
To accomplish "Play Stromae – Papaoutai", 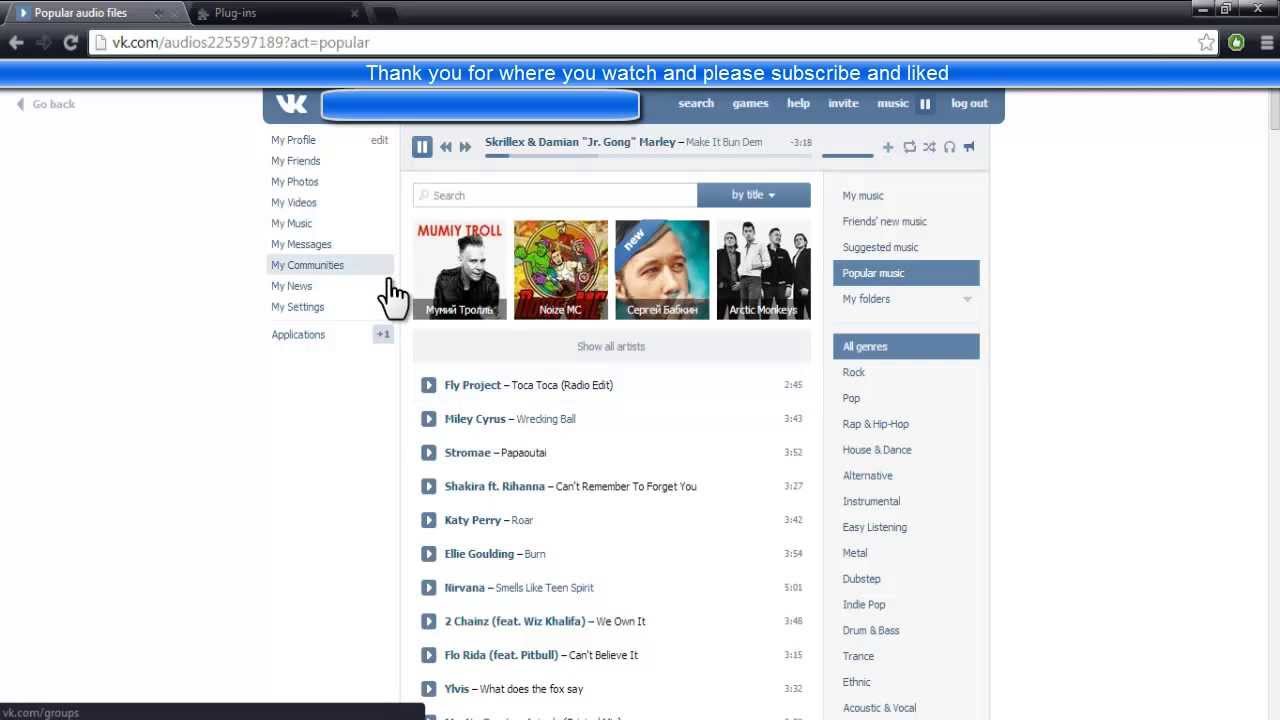I will [x=429, y=453].
